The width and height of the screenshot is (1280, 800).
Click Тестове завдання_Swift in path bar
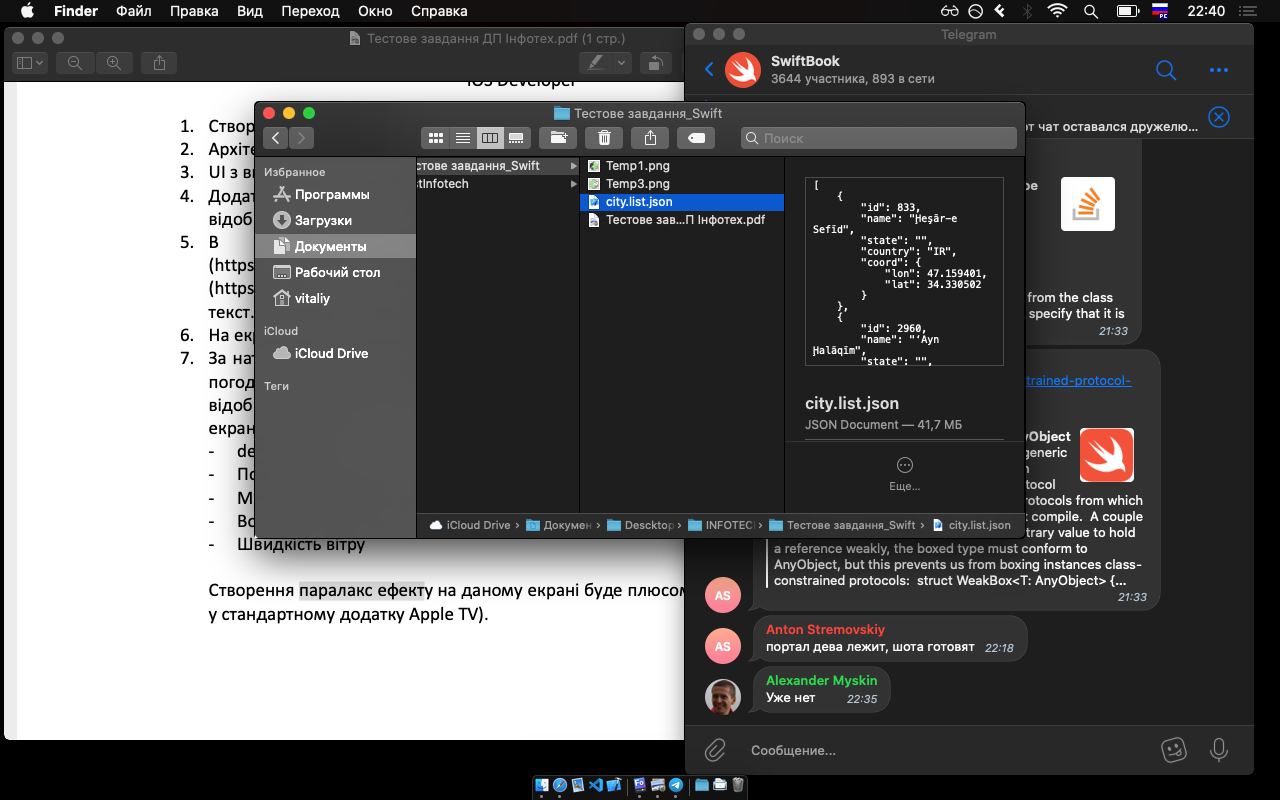click(x=842, y=525)
